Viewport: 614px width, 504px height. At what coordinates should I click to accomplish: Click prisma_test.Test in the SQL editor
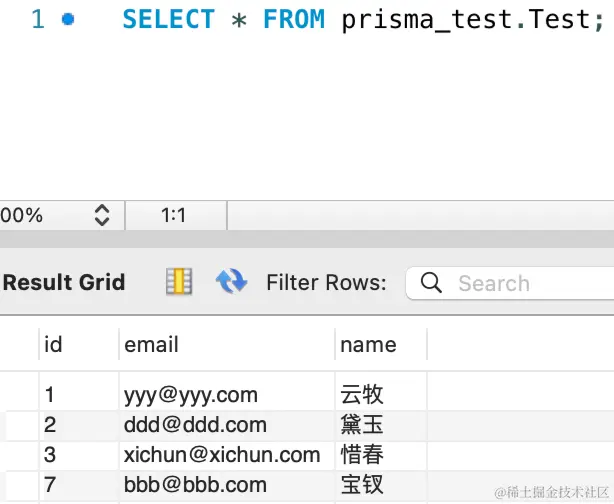(466, 20)
